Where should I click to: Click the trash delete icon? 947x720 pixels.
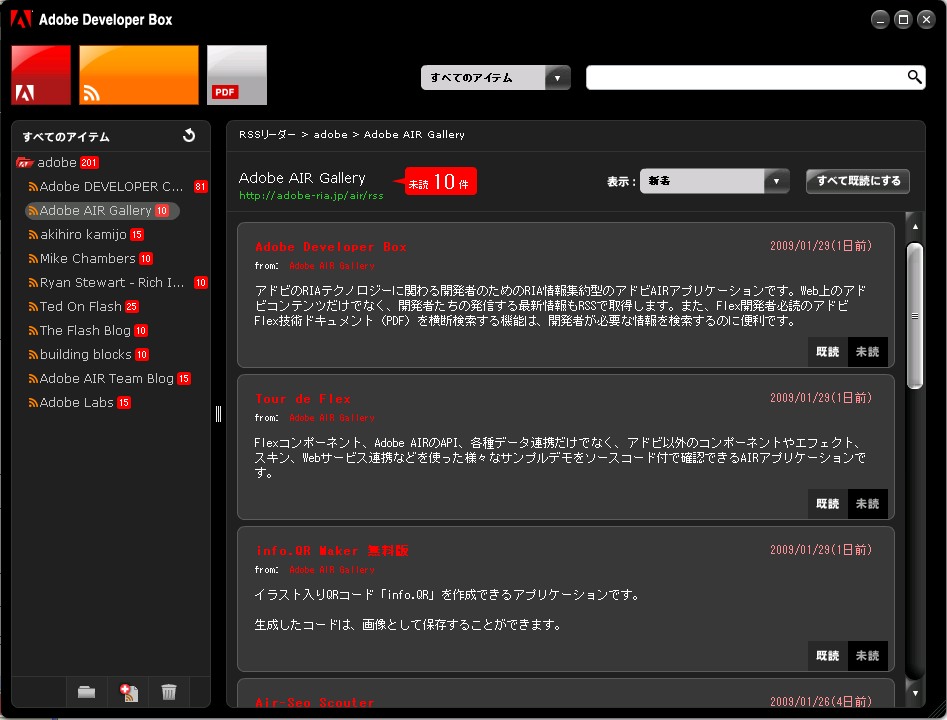click(x=169, y=692)
